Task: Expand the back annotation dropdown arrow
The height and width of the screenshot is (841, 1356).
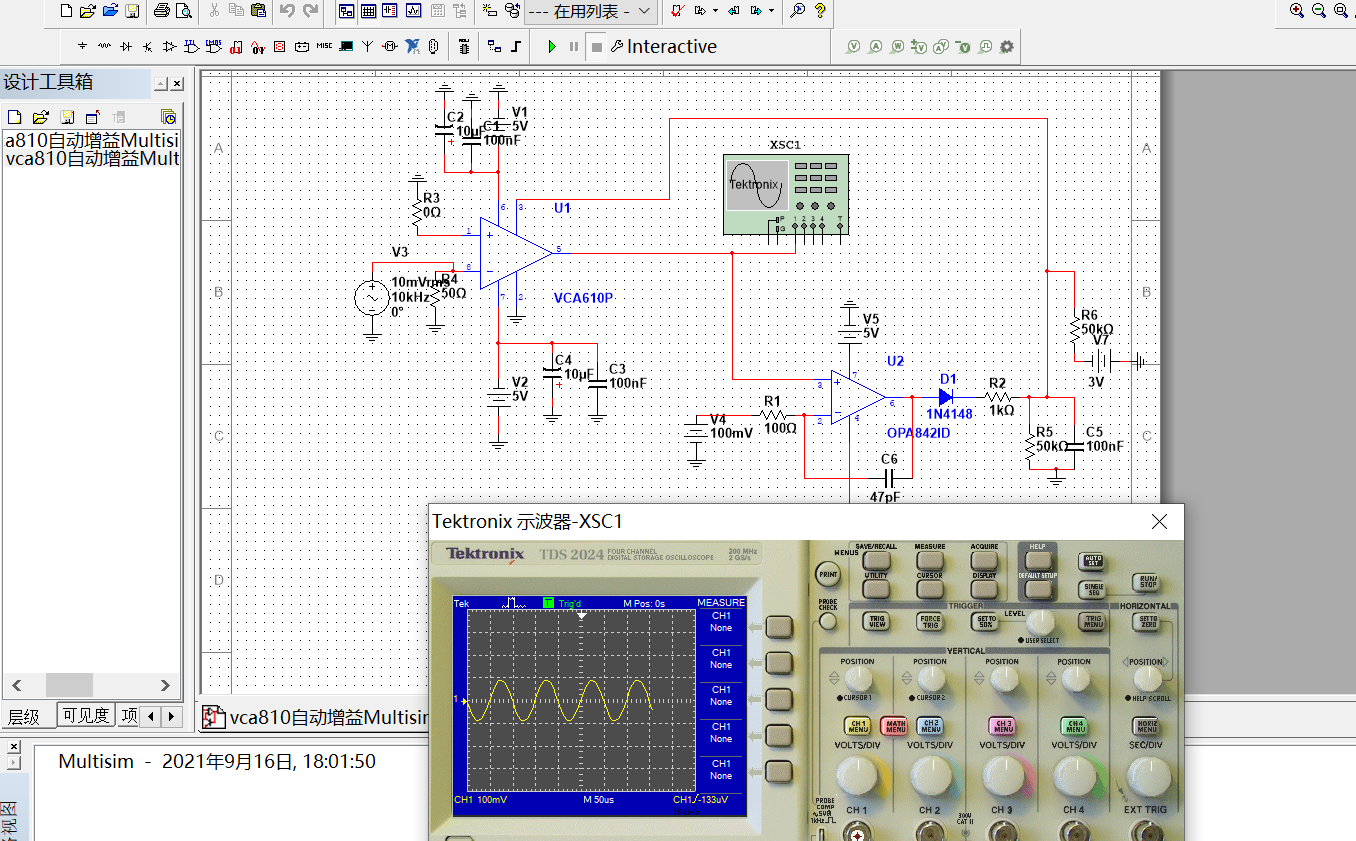Action: [x=716, y=11]
